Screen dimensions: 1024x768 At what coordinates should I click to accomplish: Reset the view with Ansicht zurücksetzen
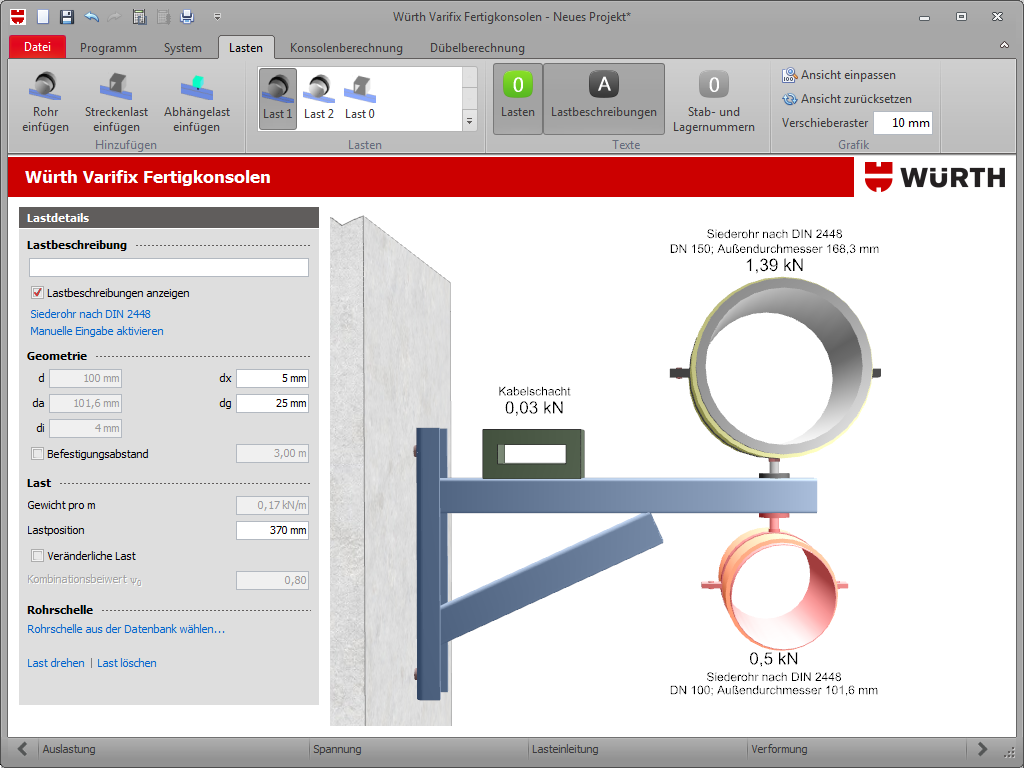click(847, 99)
